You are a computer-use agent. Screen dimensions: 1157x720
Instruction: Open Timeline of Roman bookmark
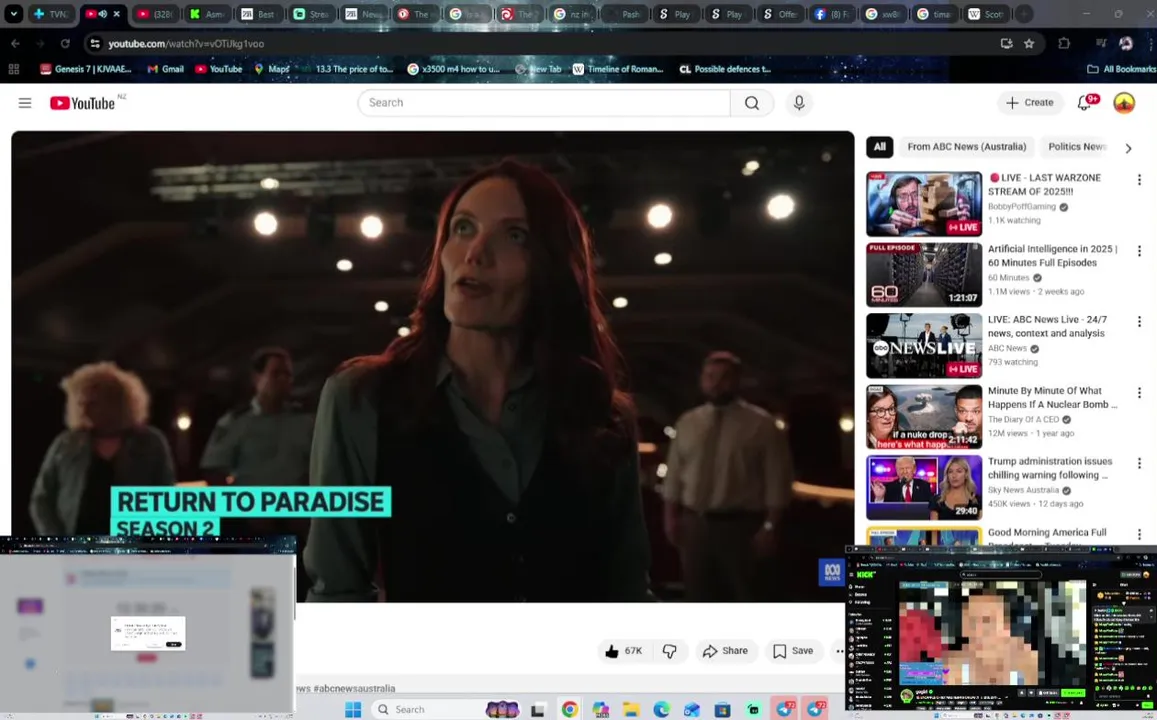pos(618,69)
